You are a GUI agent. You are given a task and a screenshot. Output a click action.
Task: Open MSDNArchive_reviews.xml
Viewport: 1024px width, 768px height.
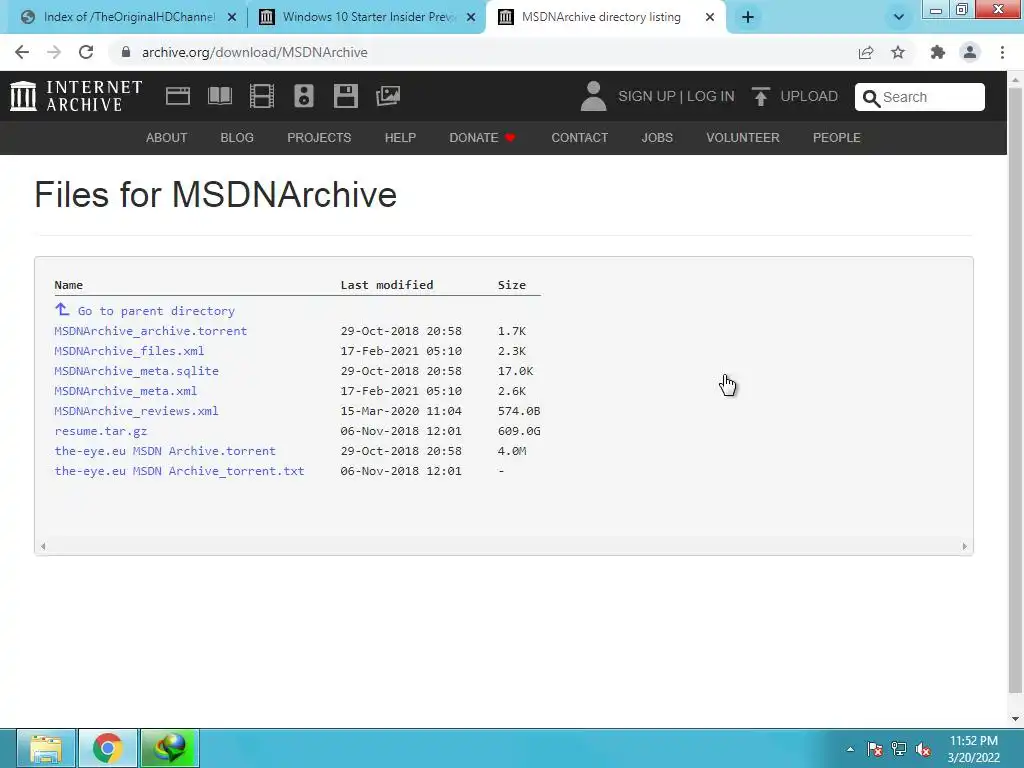click(x=136, y=411)
